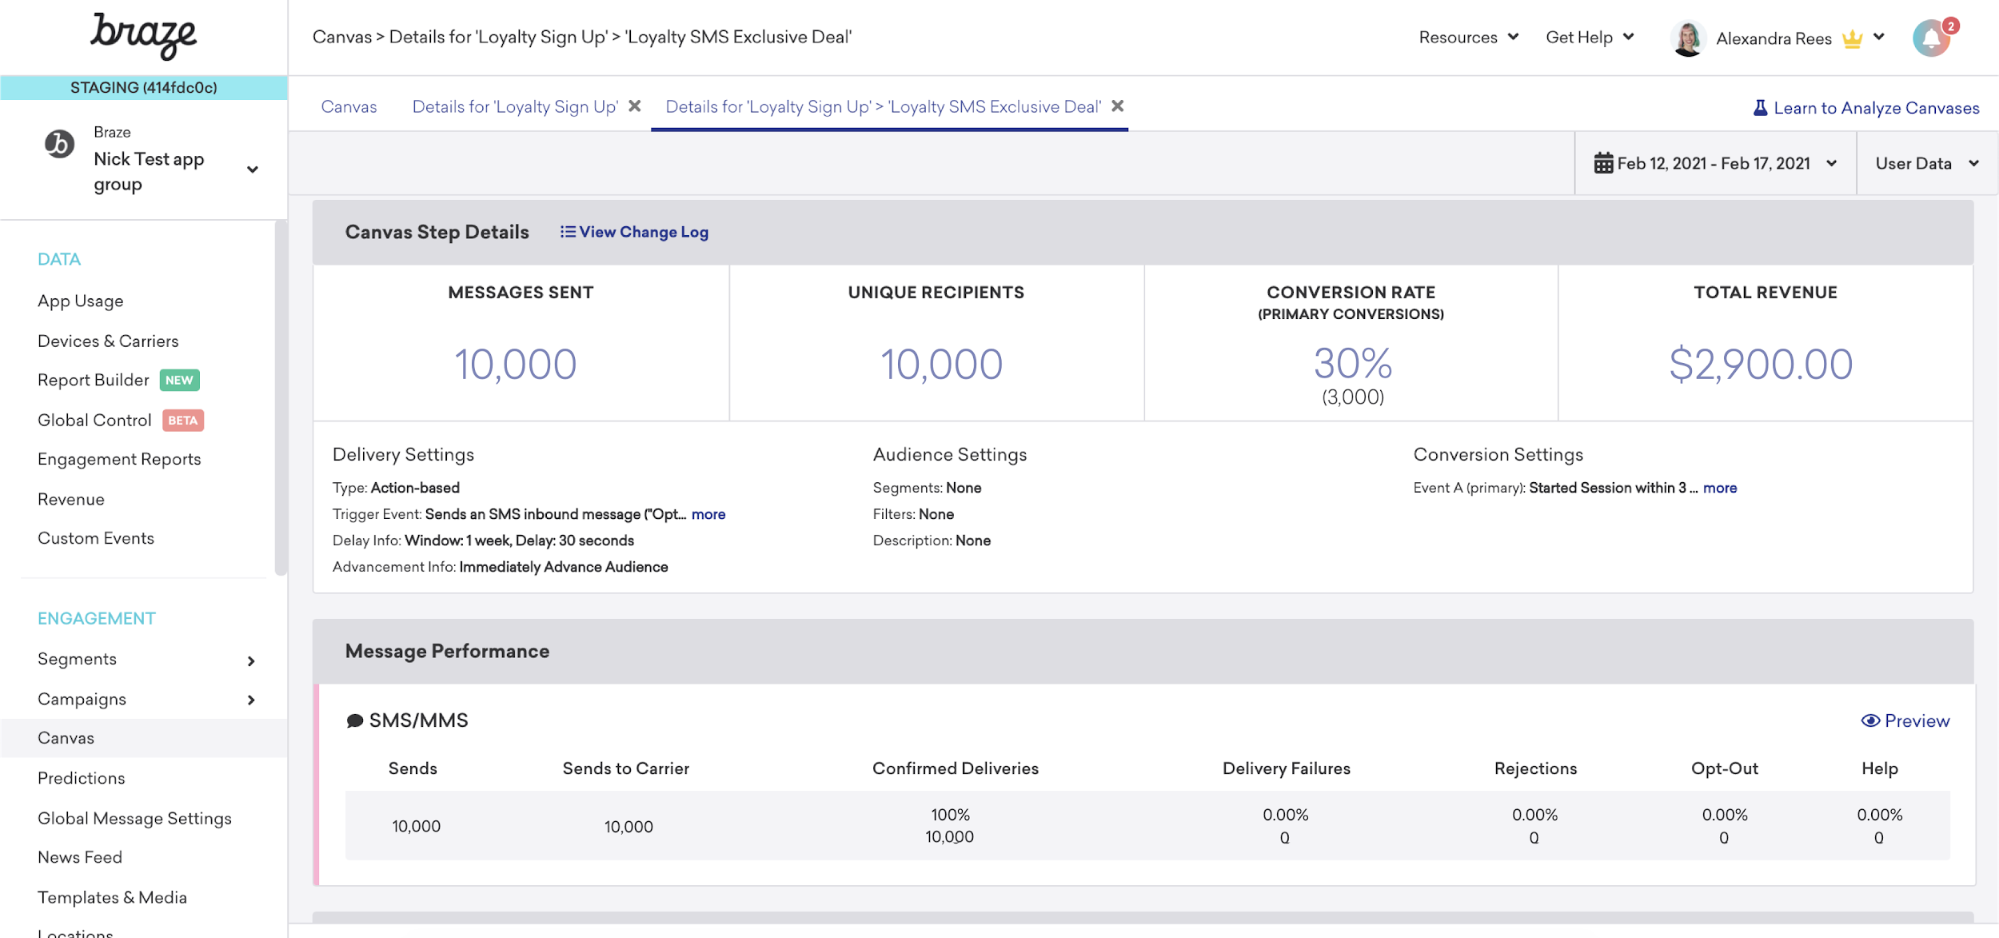Close the 'Loyalty Sign Up' details tab
1999x938 pixels.
pos(634,106)
